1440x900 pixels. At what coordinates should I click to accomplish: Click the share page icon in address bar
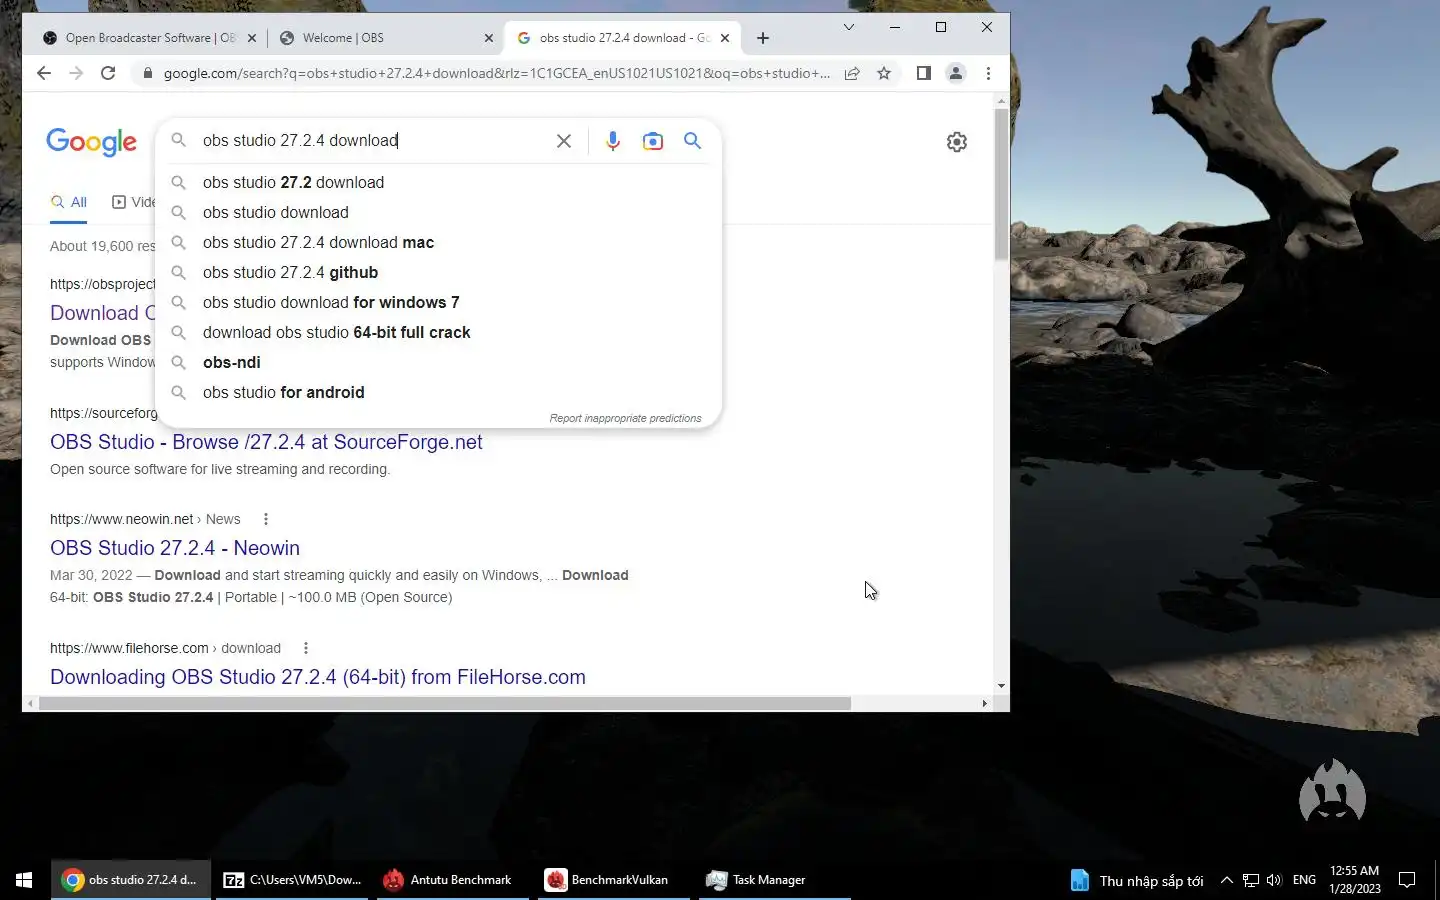click(x=852, y=73)
